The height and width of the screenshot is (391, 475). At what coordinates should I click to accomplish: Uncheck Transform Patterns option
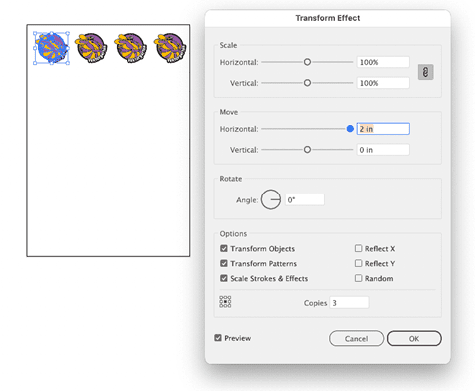click(224, 263)
